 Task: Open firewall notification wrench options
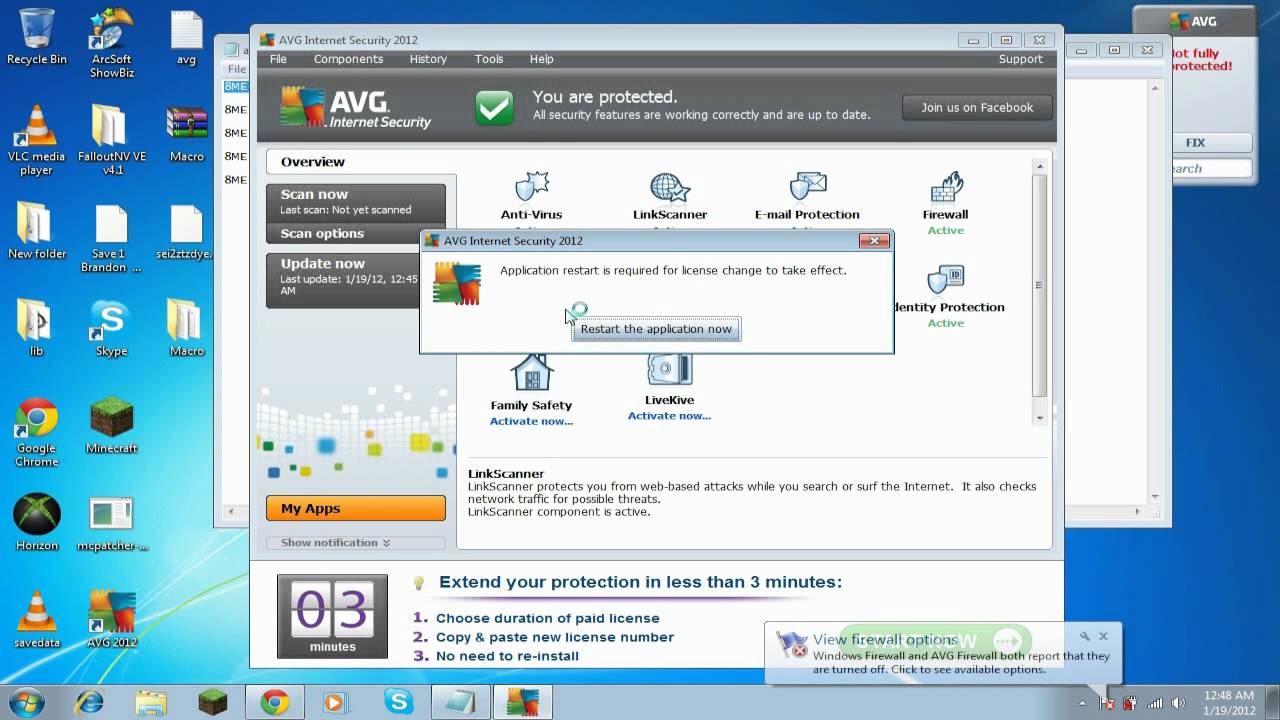pyautogui.click(x=1084, y=636)
